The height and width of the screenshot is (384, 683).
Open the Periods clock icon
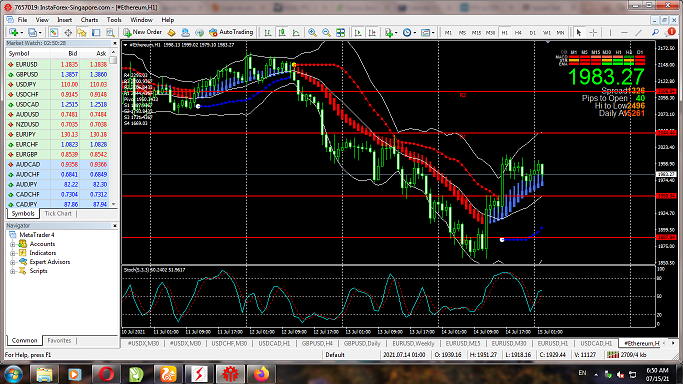[407, 33]
